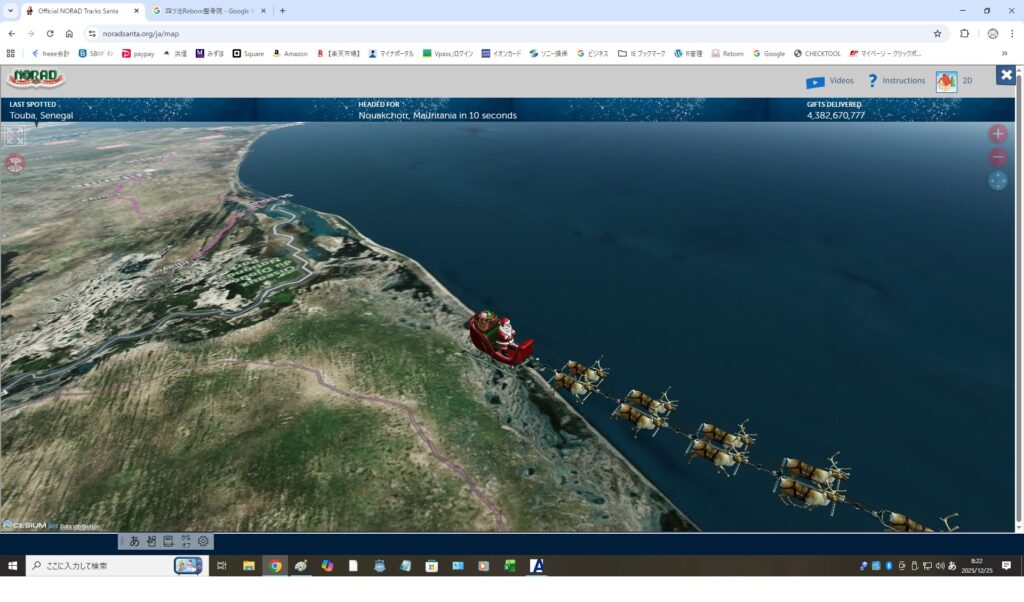Zoom in with the plus map button
The width and height of the screenshot is (1024, 602).
point(997,134)
